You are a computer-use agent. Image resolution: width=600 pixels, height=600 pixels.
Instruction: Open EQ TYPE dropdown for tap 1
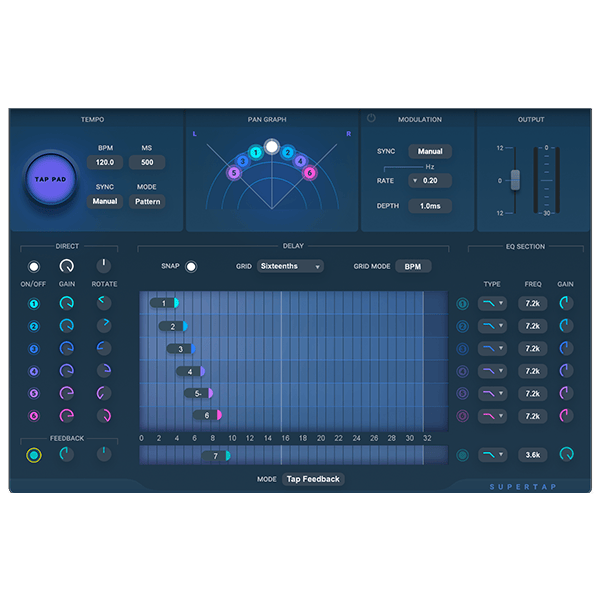pos(492,303)
